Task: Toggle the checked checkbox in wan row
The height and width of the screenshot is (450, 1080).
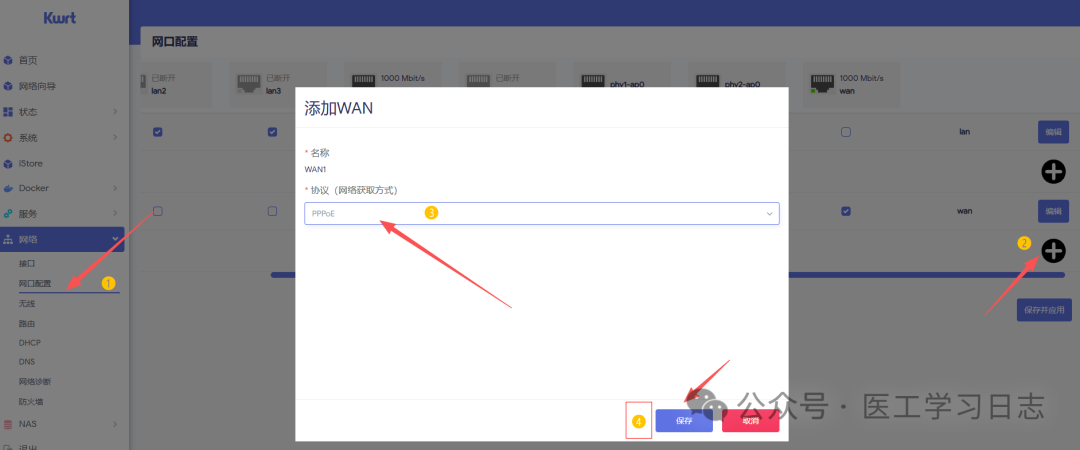Action: (x=846, y=211)
